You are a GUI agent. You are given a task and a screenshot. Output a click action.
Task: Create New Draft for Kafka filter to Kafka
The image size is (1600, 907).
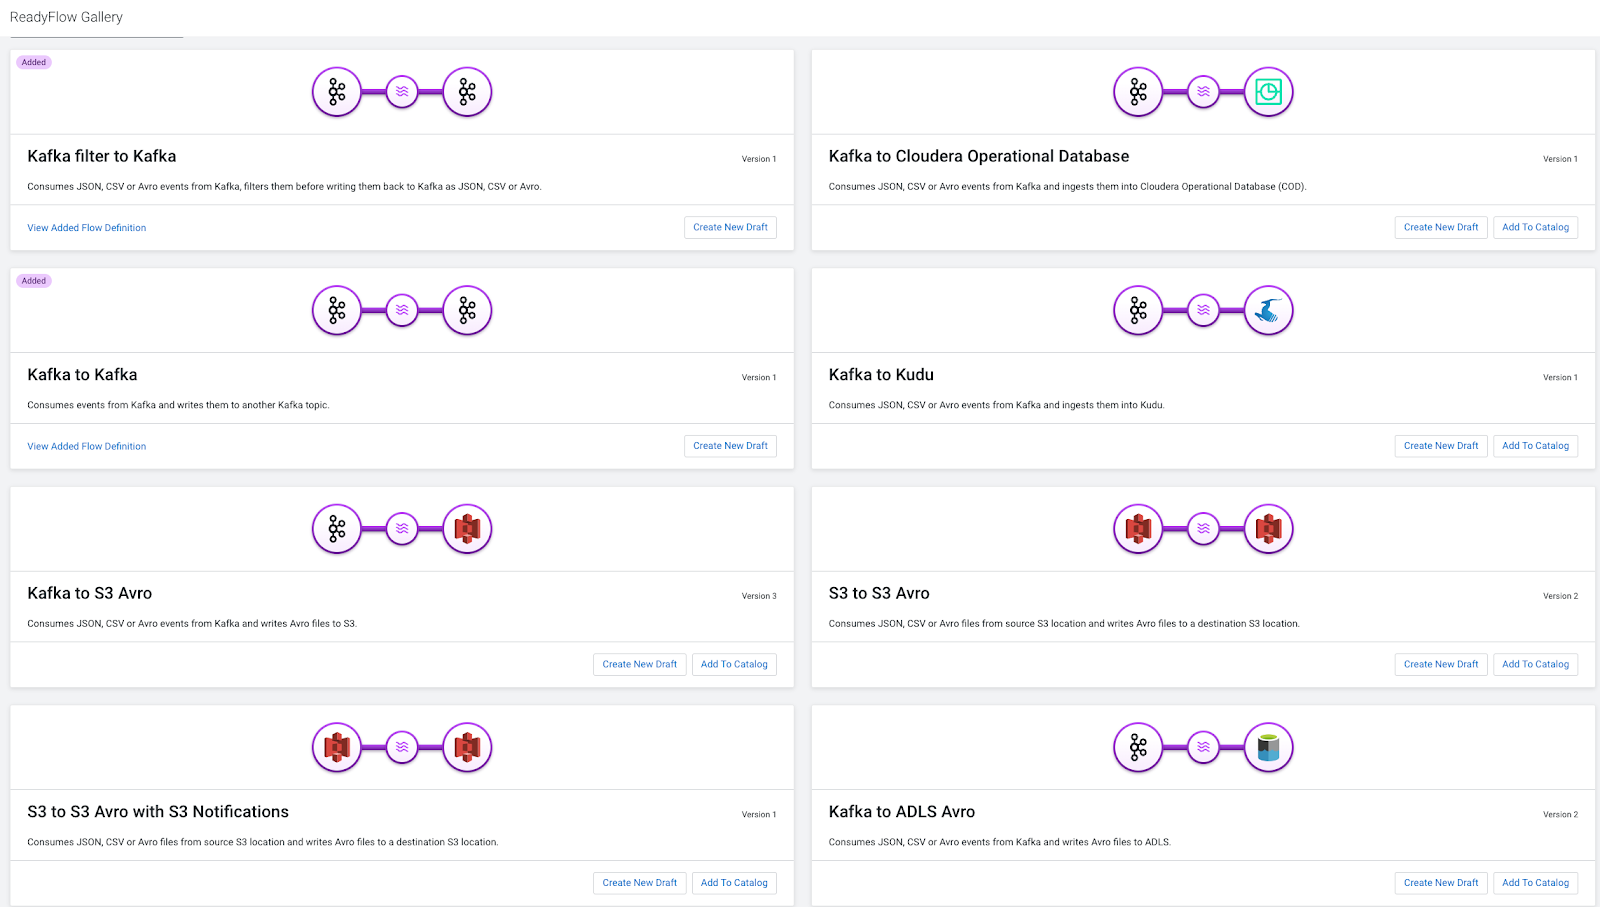pos(730,227)
